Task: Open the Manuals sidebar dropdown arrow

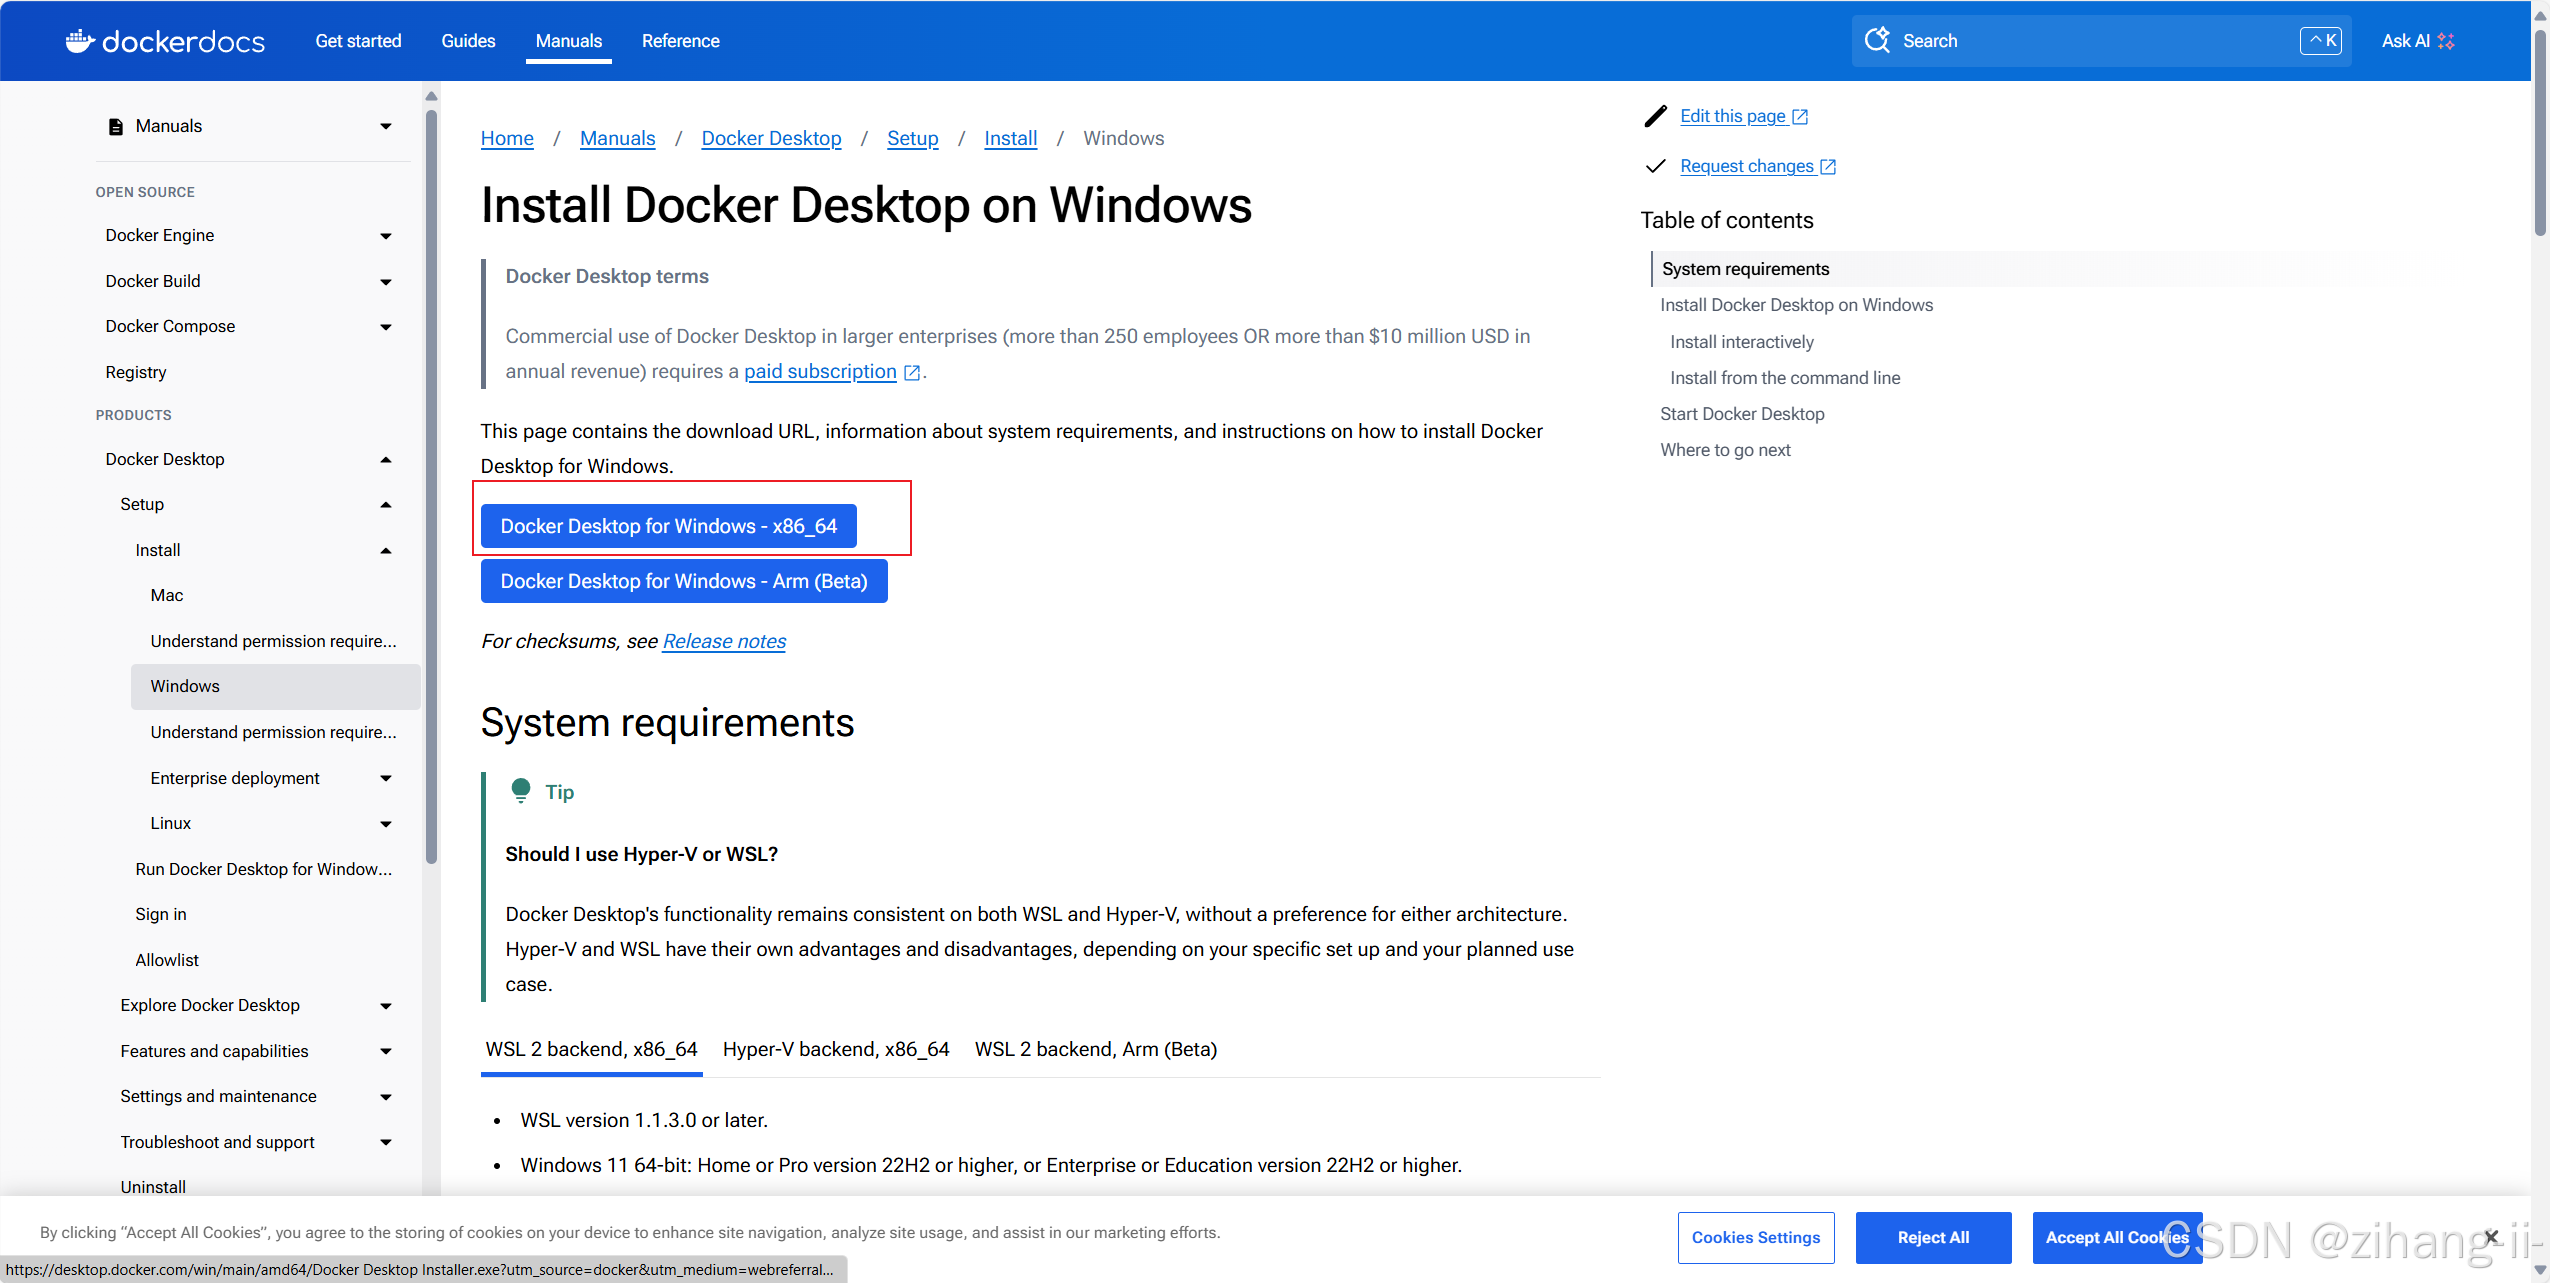Action: pyautogui.click(x=386, y=126)
